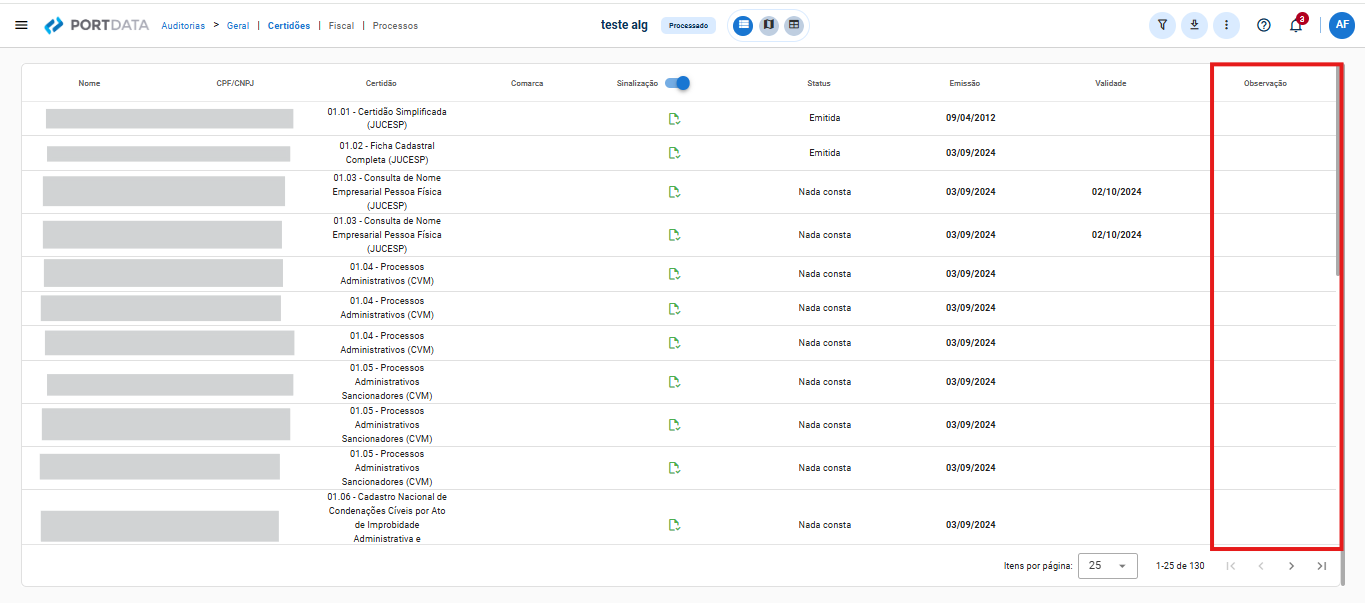Select the Geral tab
Screen dimensions: 1365x603
point(238,26)
